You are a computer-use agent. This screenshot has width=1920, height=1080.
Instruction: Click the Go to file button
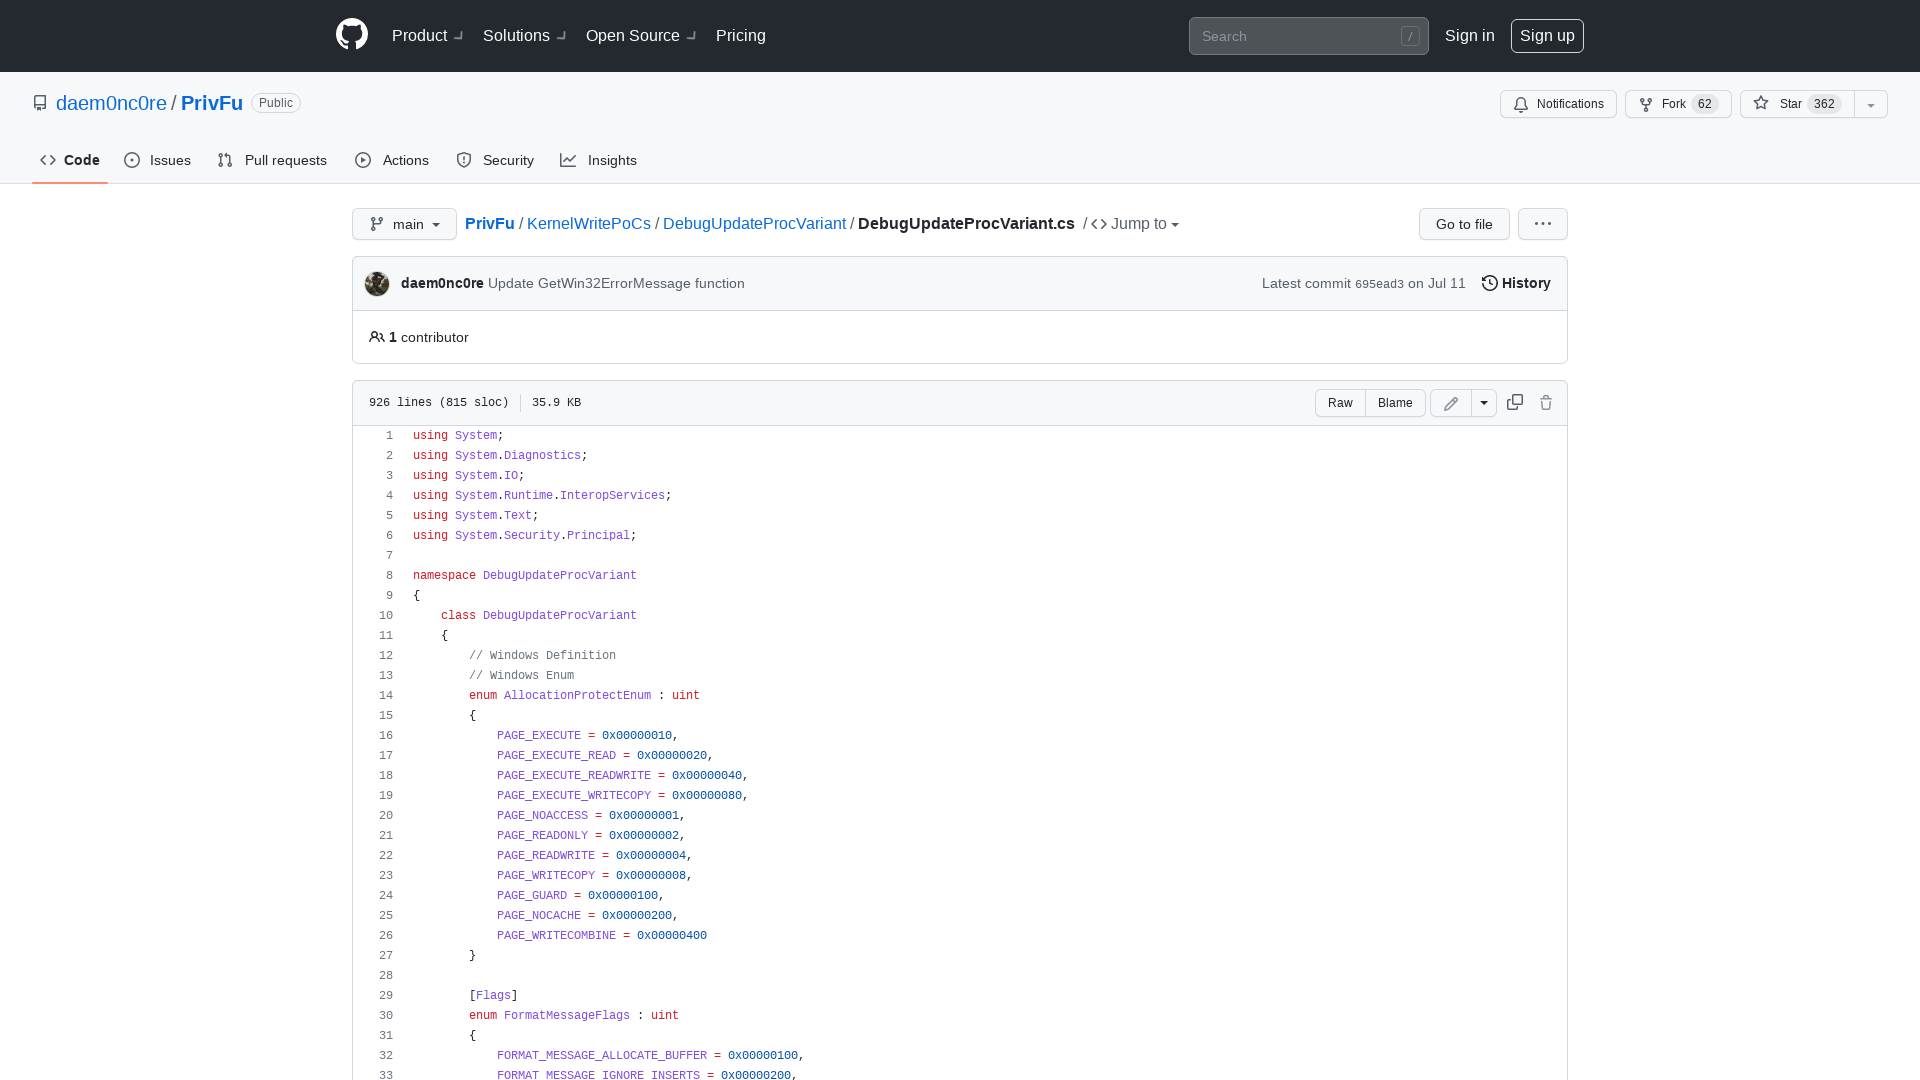click(1464, 224)
